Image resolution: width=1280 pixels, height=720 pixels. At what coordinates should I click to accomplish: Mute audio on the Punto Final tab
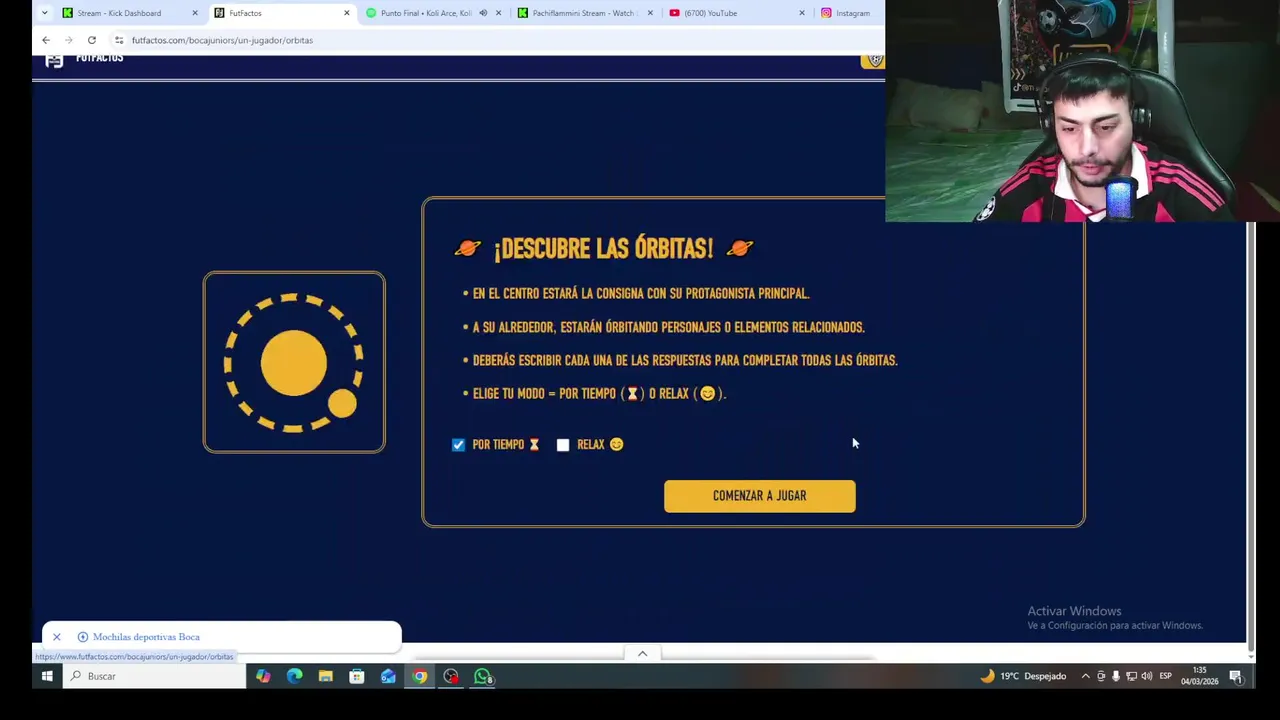483,13
